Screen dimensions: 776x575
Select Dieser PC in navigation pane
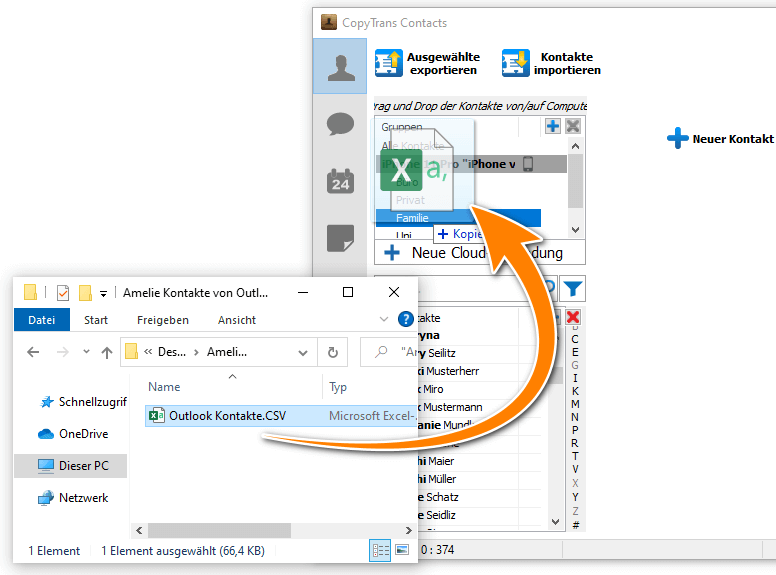(x=71, y=466)
